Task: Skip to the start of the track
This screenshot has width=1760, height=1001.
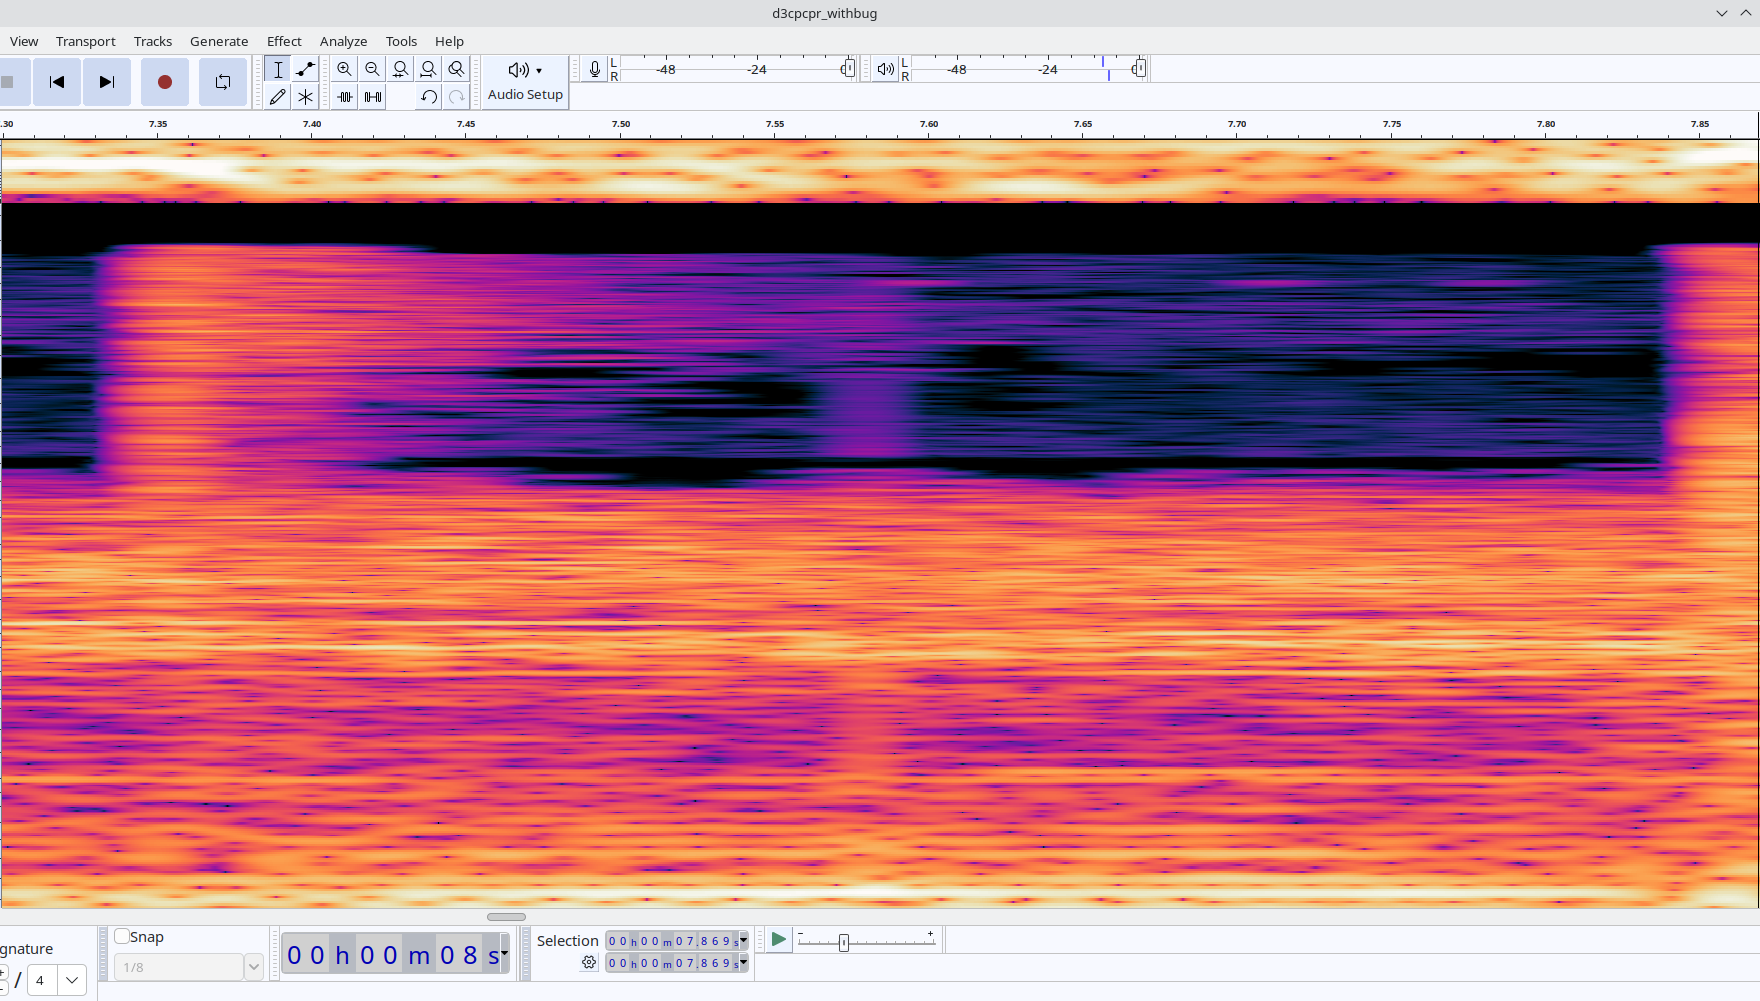Action: pos(57,82)
